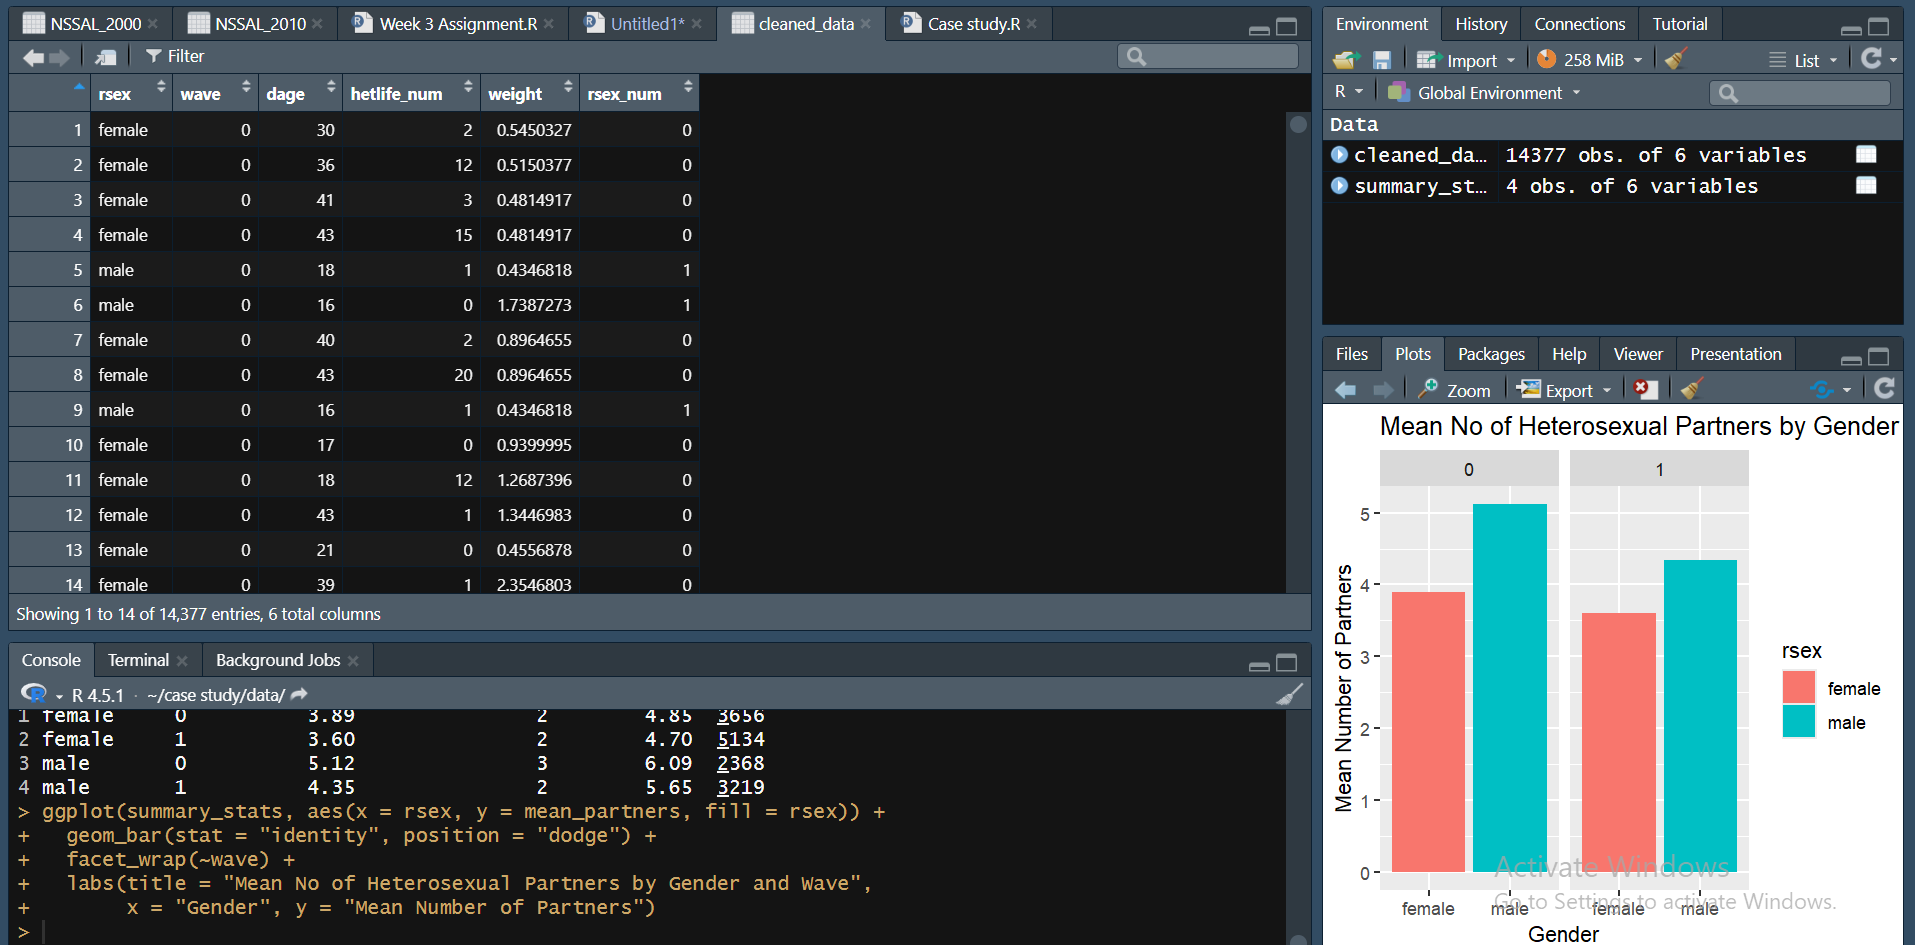Screen dimensions: 1915x945
Task: View summary_stats table via grid icon
Action: pos(1866,185)
